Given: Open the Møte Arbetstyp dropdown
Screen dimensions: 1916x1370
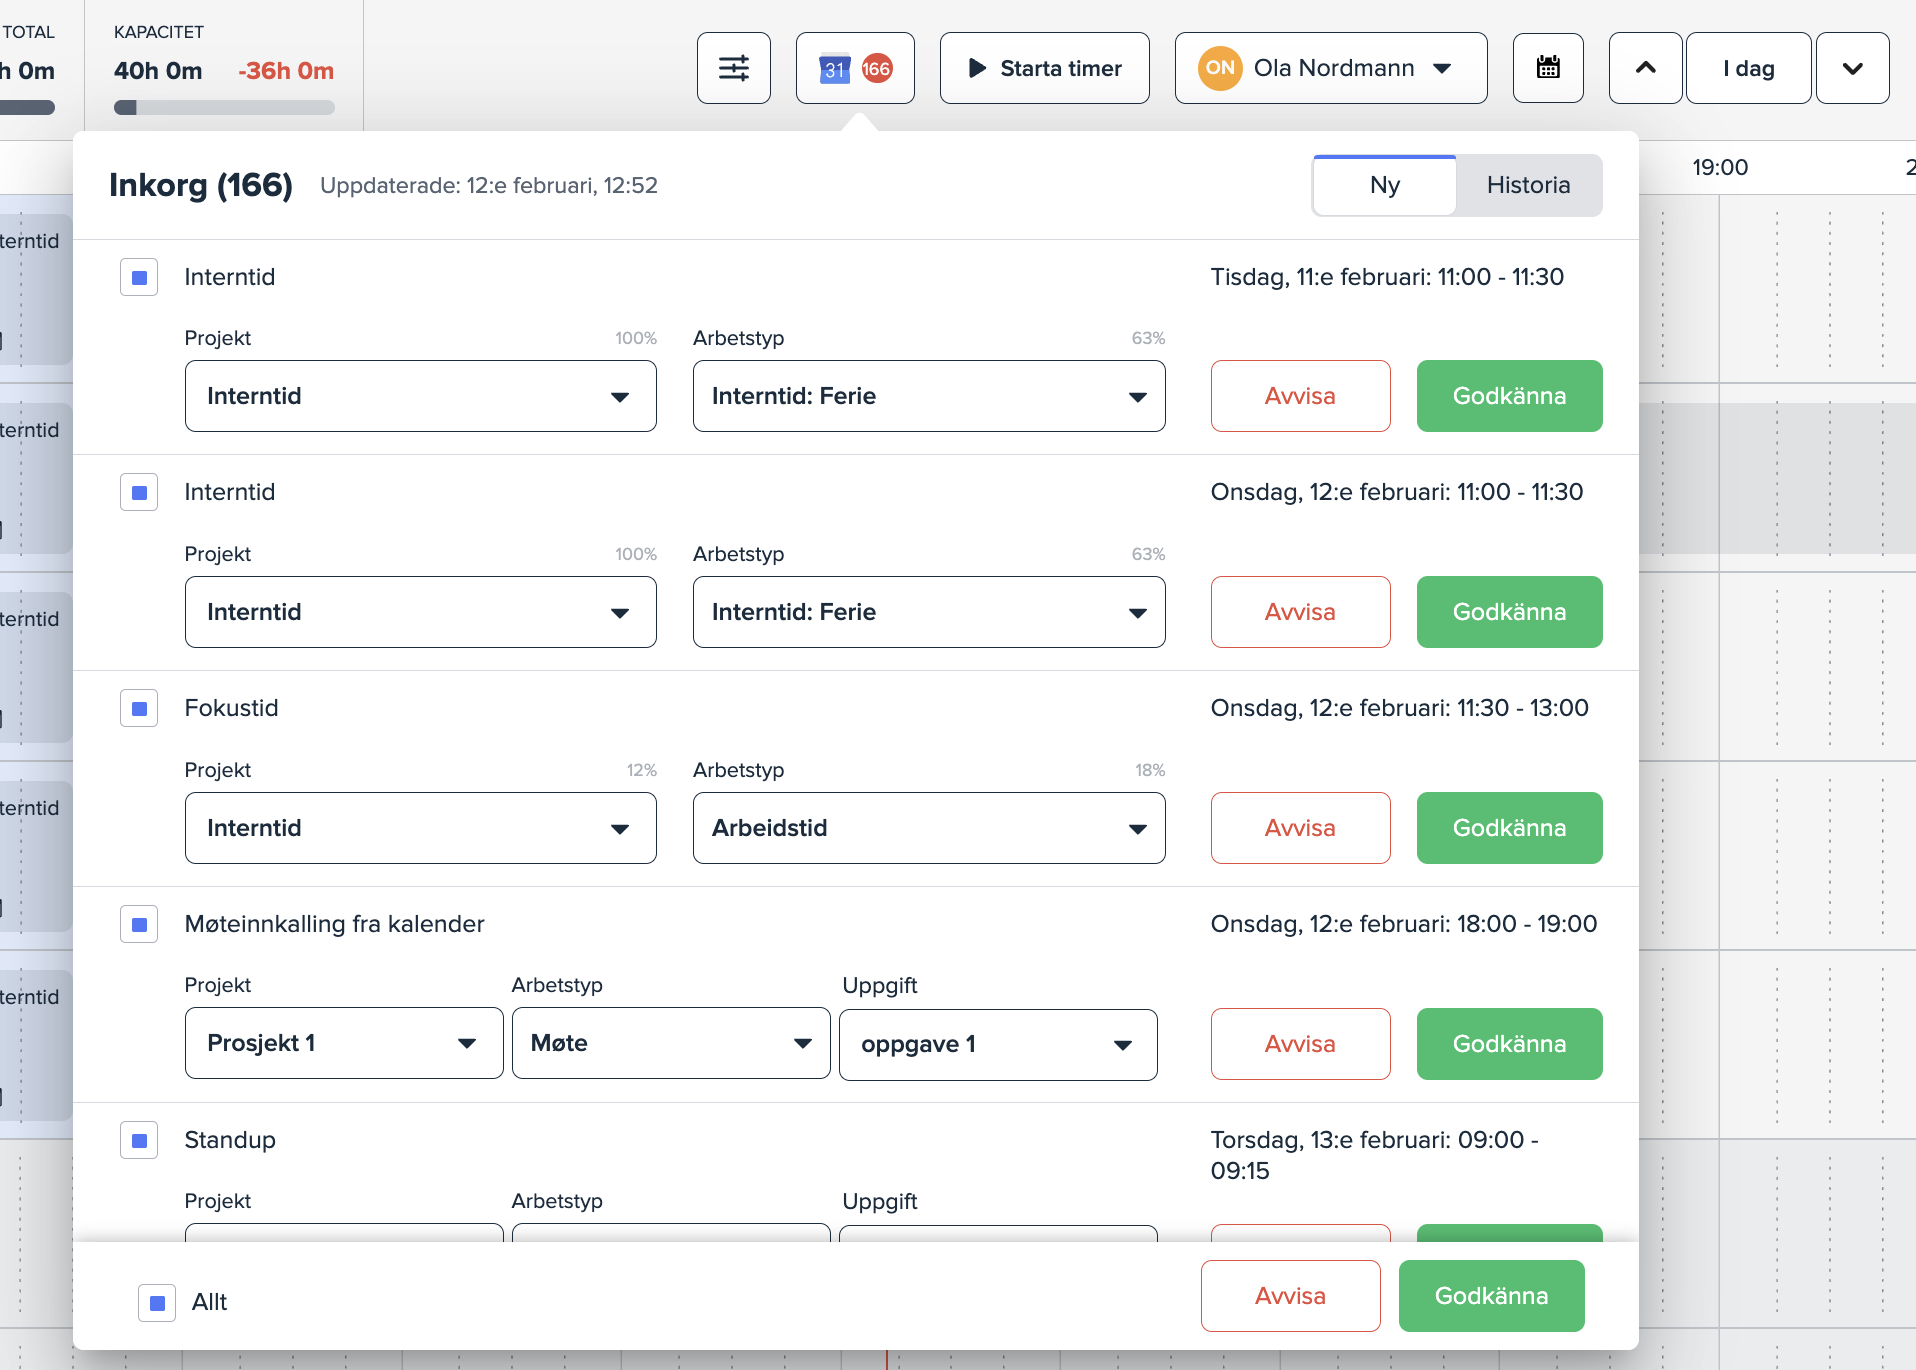Looking at the screenshot, I should click(x=671, y=1043).
